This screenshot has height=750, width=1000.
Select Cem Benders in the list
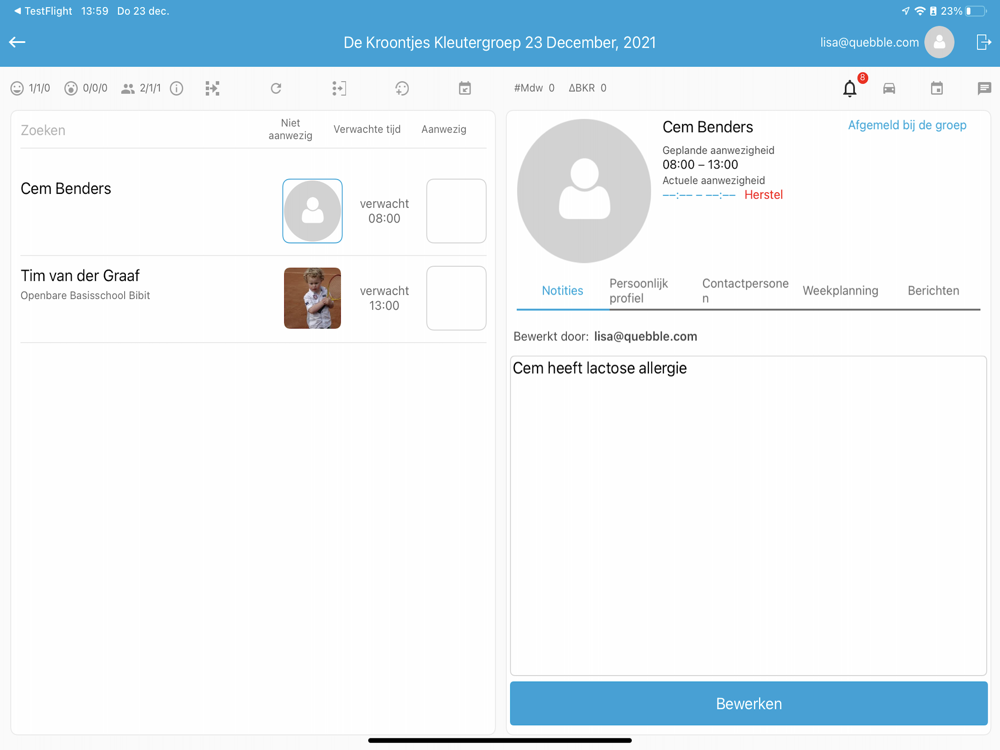(x=66, y=188)
